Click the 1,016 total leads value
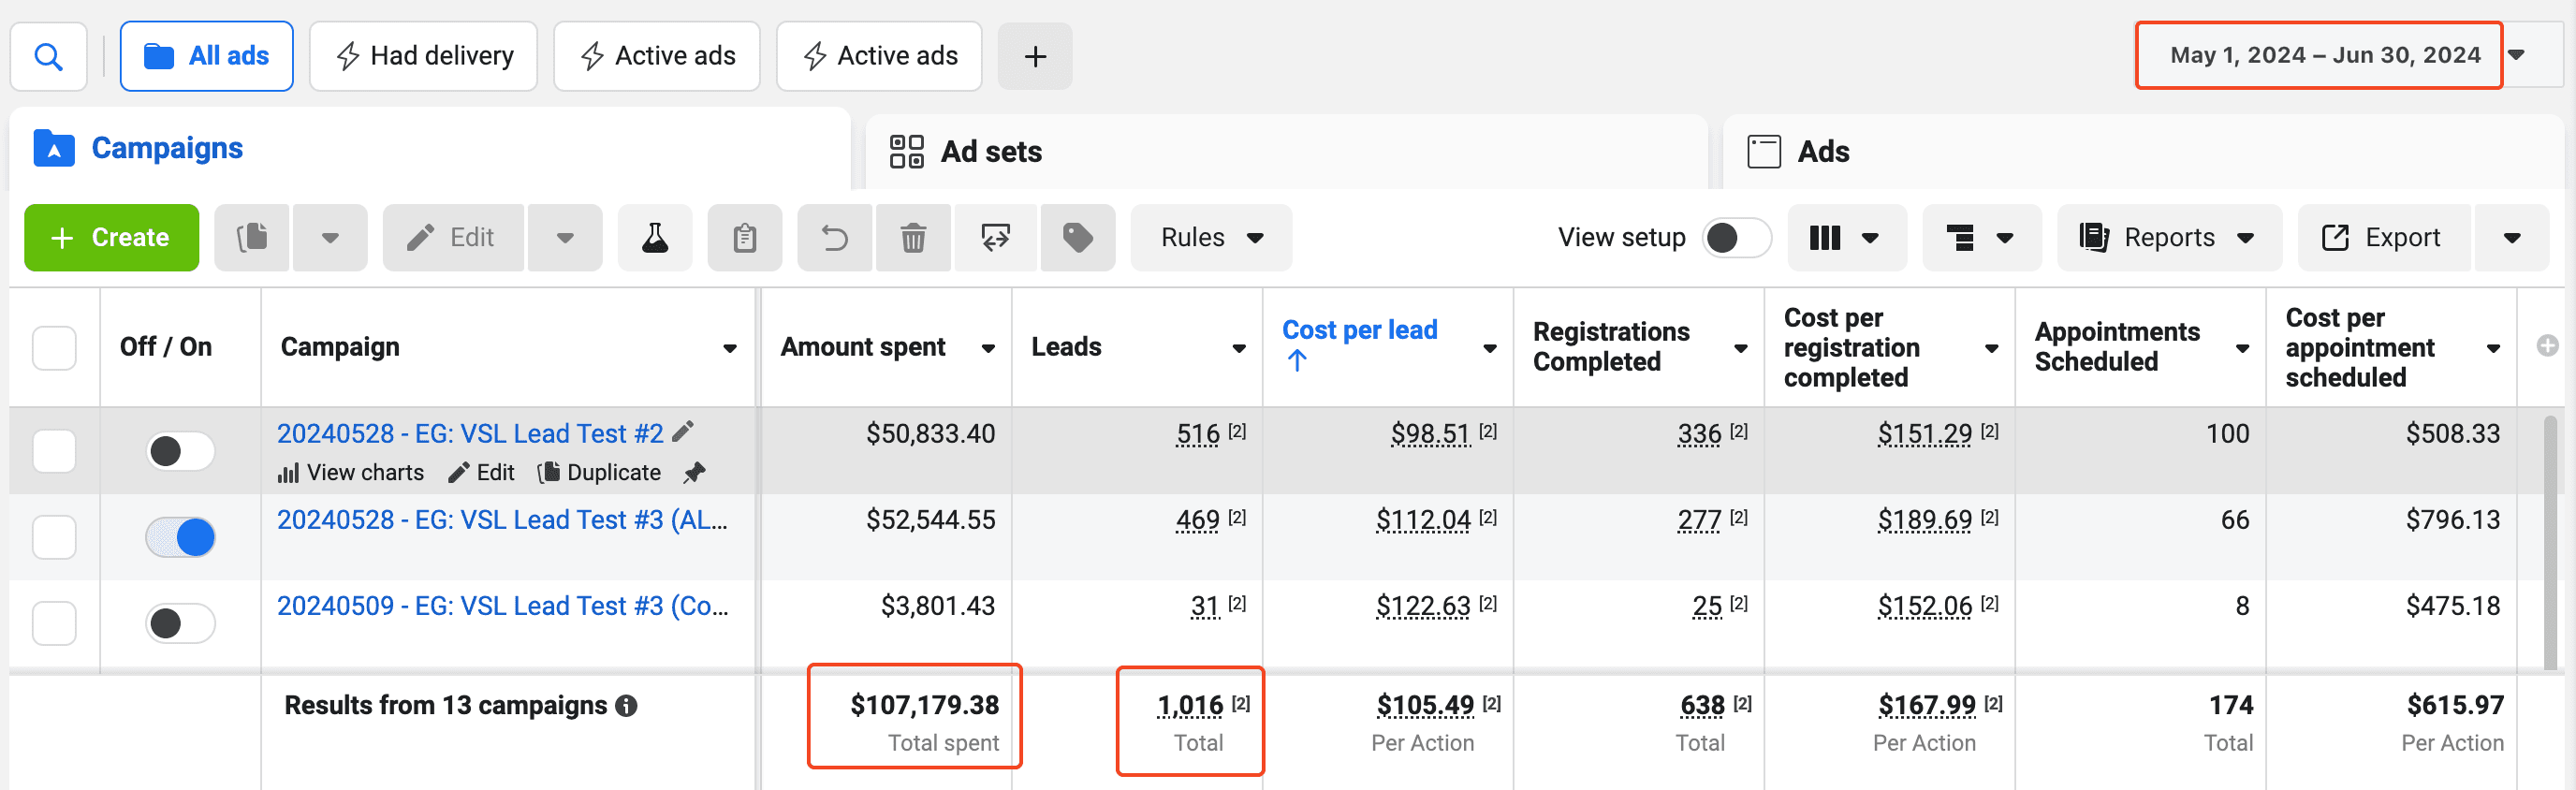Image resolution: width=2576 pixels, height=790 pixels. (1190, 706)
